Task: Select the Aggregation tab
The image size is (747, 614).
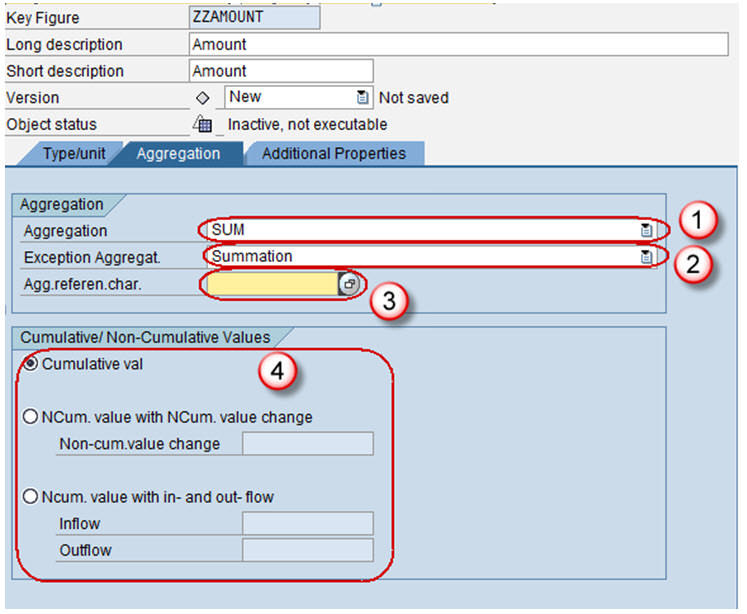Action: [178, 154]
